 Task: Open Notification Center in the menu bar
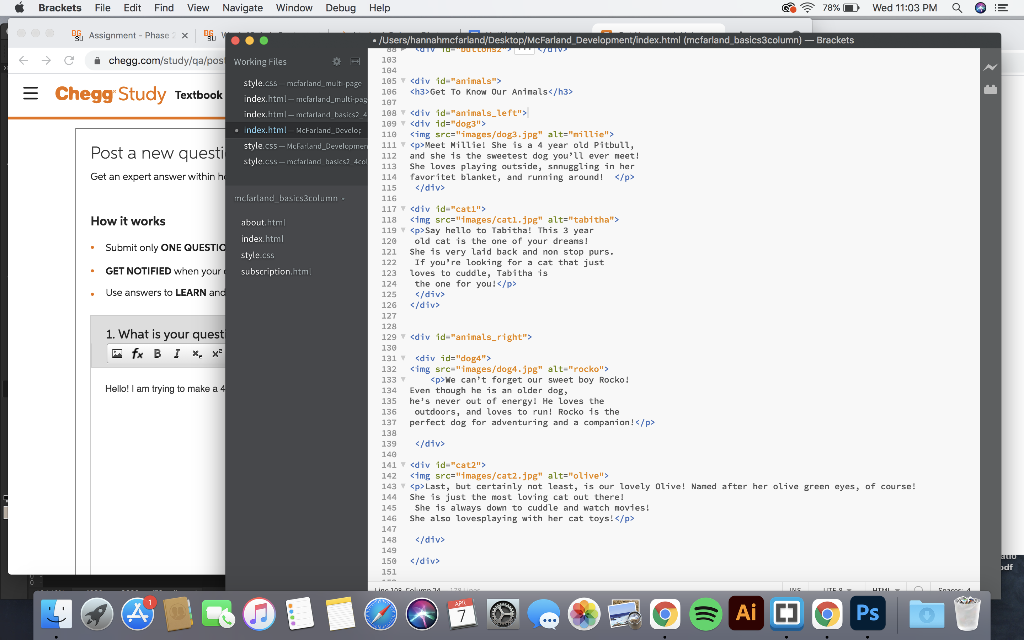(x=1002, y=8)
